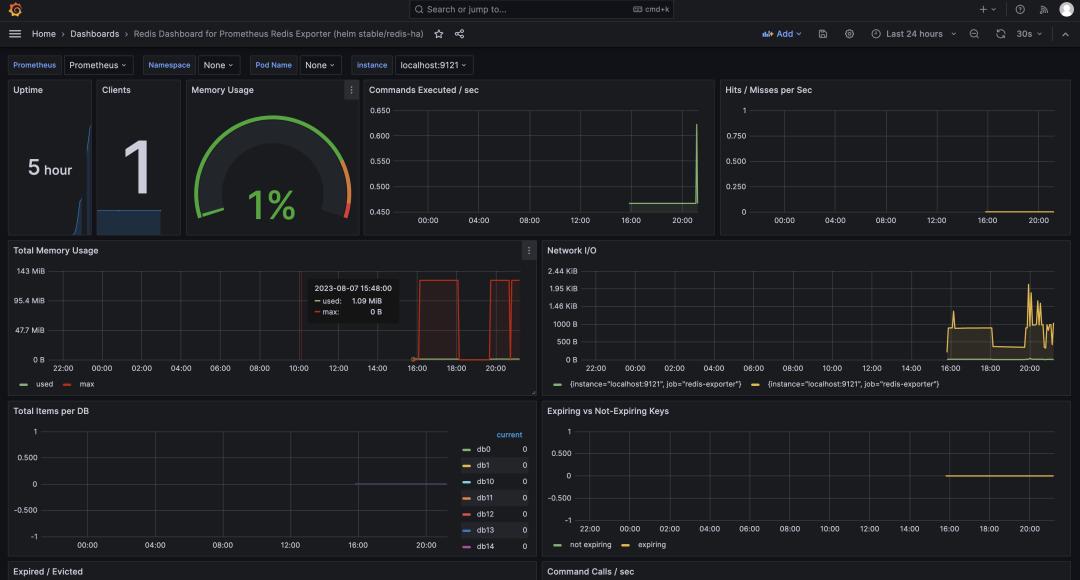Open the Clients panel title
This screenshot has width=1080, height=580.
[x=116, y=90]
